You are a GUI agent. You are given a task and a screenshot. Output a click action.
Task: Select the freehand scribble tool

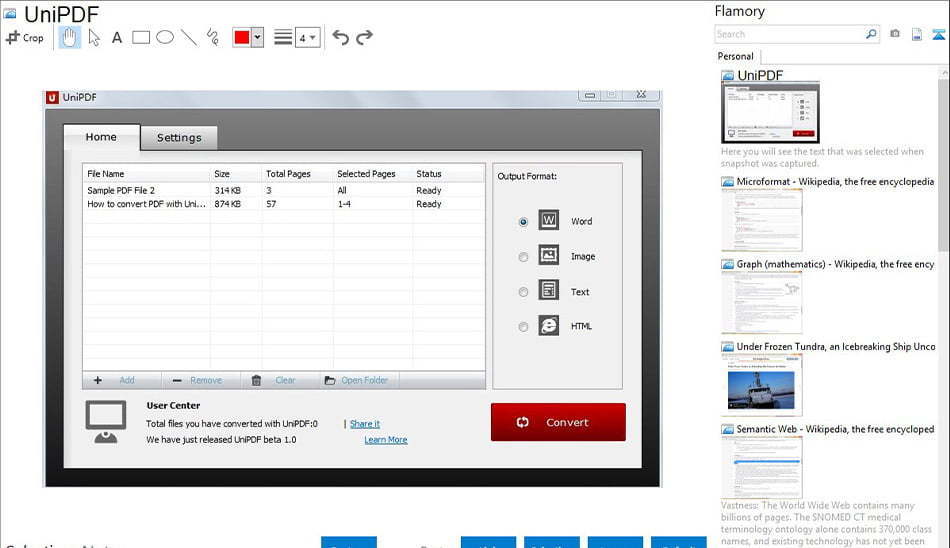pyautogui.click(x=213, y=38)
